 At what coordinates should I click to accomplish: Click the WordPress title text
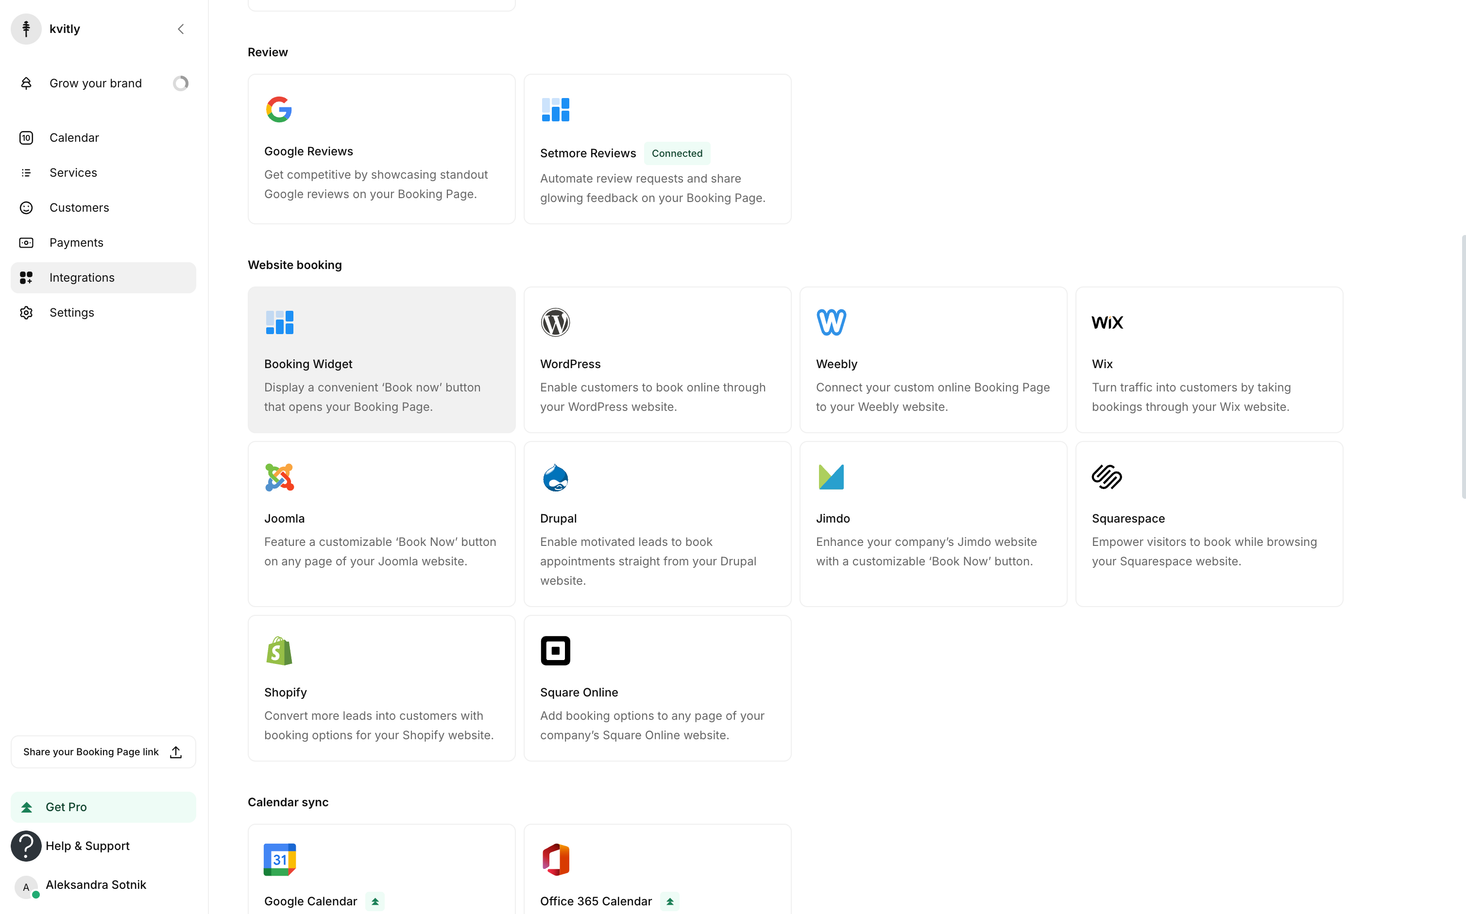pos(571,364)
